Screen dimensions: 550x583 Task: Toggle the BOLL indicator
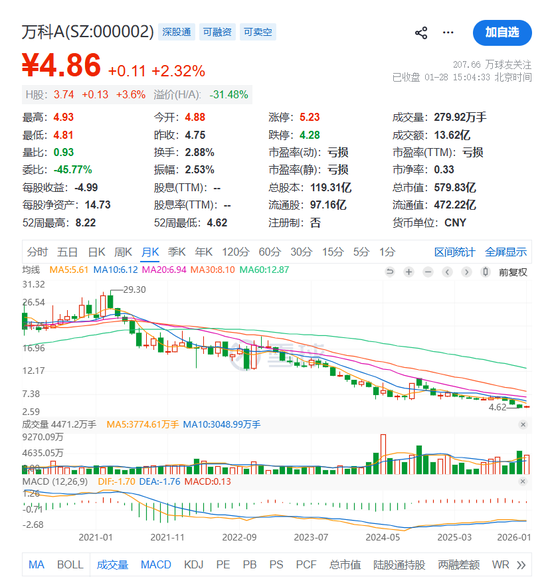[x=70, y=564]
